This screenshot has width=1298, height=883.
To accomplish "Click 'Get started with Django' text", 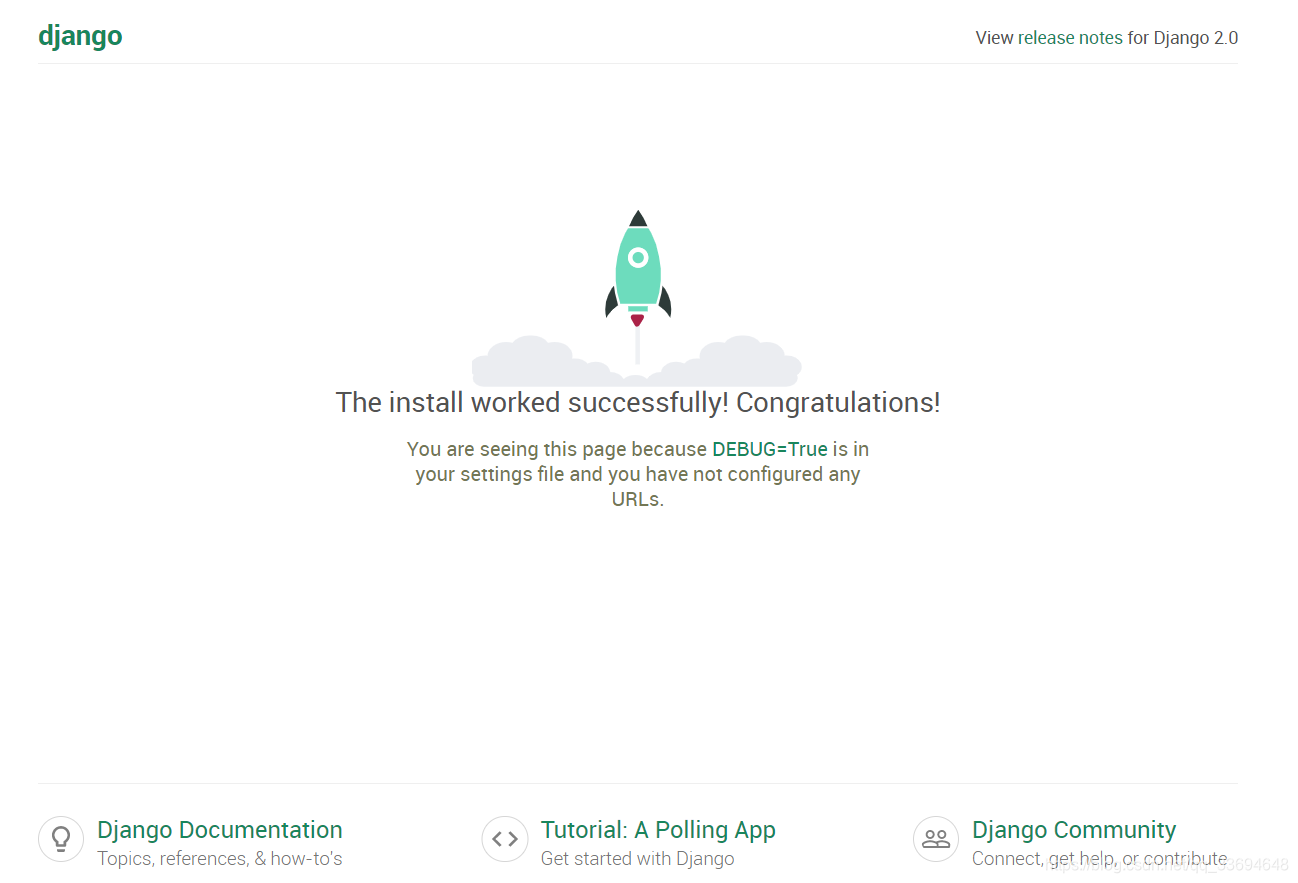I will pos(638,859).
